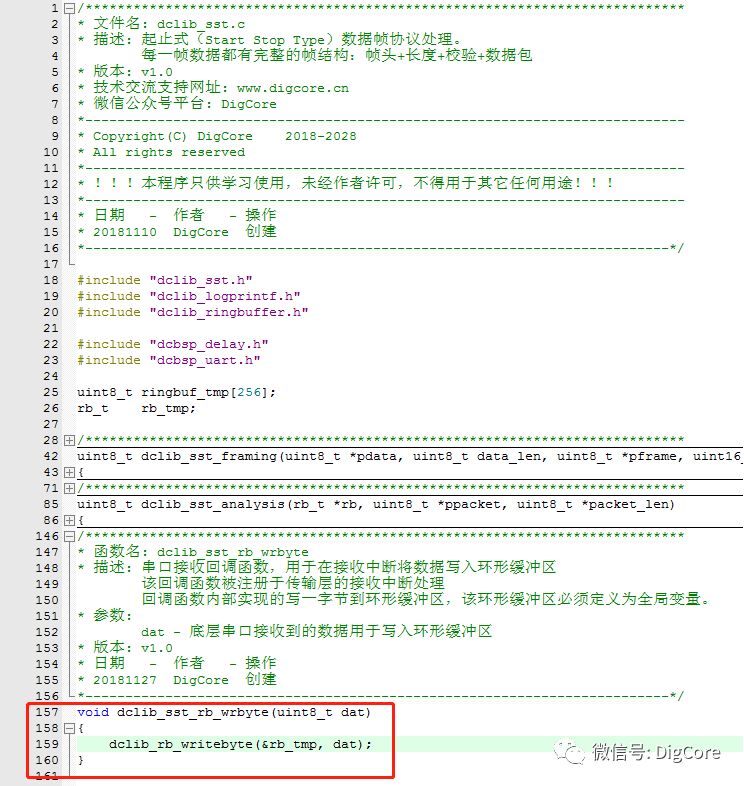Click the text "dclib_sst.c" on line 2

pos(201,24)
